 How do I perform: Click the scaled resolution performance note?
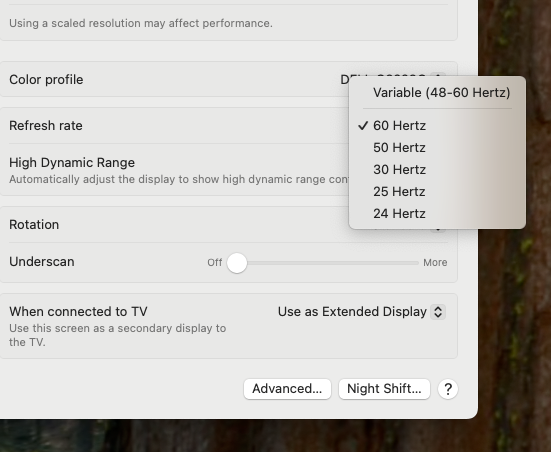pos(141,23)
